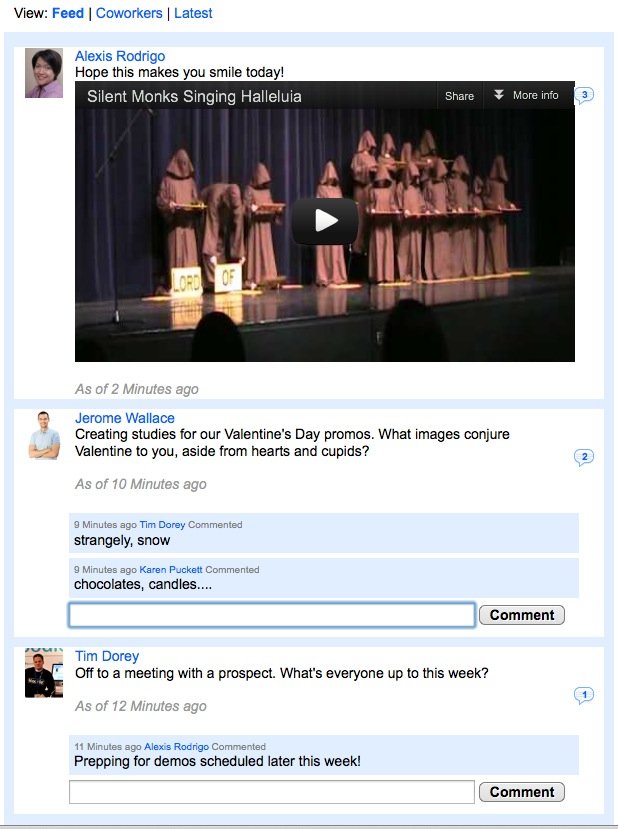Open the comment bubble showing 3 comments
The image size is (618, 829).
[584, 95]
